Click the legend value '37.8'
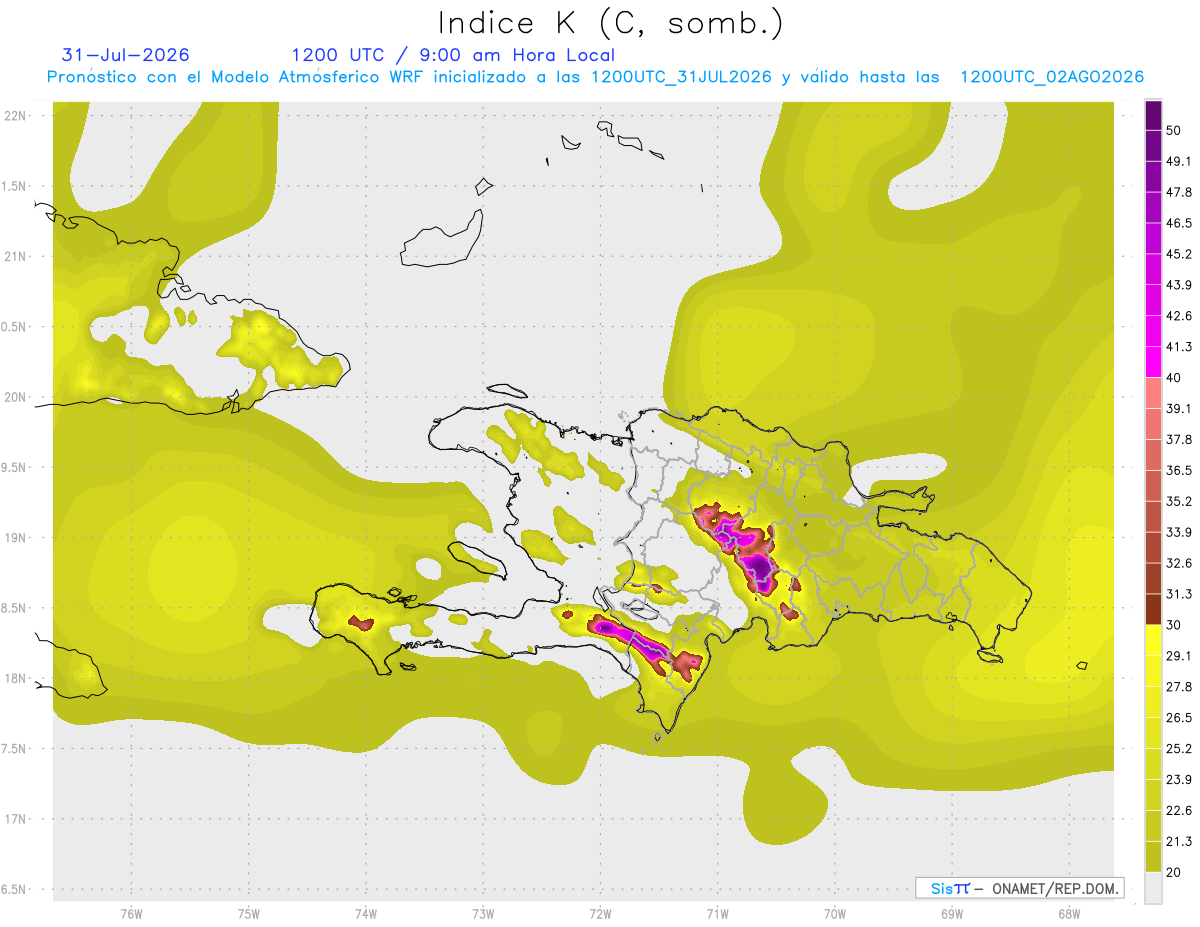Screen dimensions: 1200x927 tap(1177, 439)
